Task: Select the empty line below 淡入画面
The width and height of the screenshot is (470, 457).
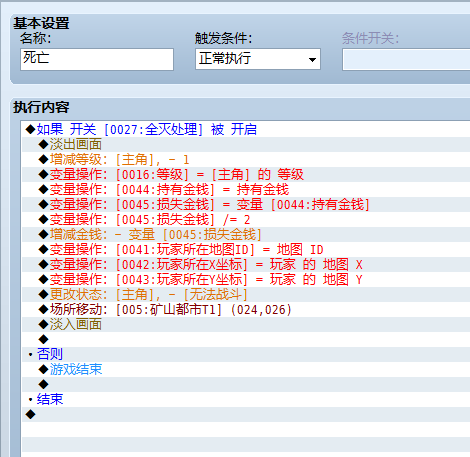Action: tap(246, 339)
